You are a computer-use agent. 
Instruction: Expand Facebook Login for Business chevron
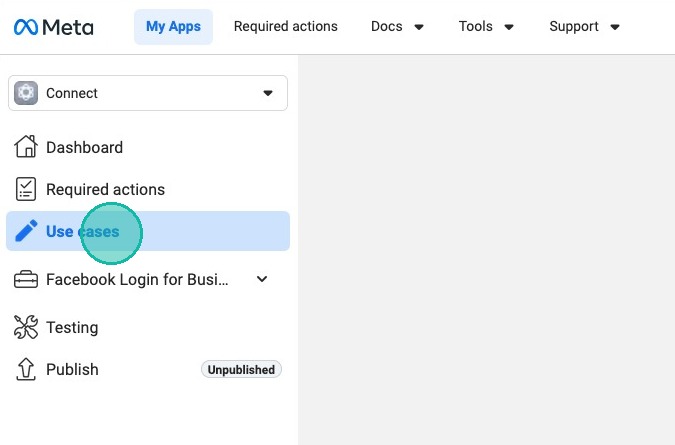[262, 280]
